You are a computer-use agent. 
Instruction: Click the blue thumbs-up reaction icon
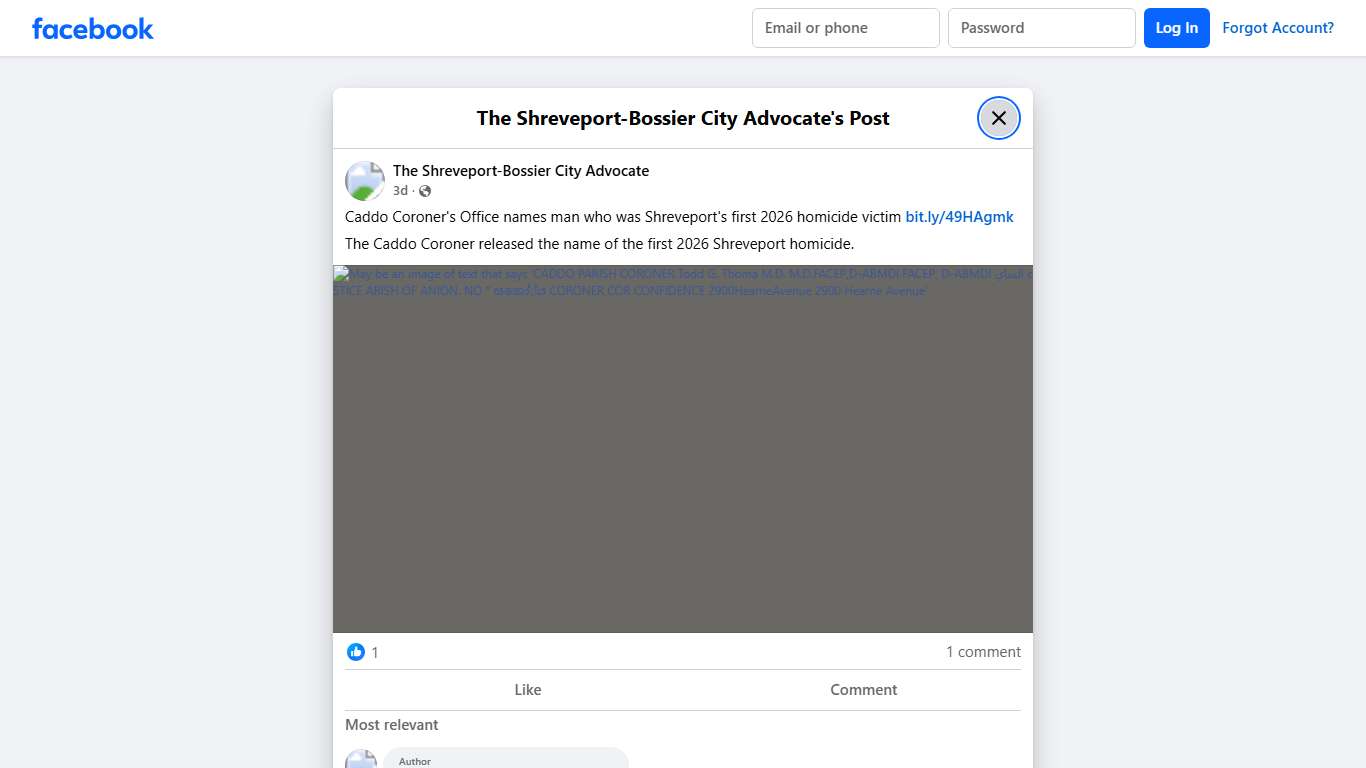pyautogui.click(x=356, y=652)
